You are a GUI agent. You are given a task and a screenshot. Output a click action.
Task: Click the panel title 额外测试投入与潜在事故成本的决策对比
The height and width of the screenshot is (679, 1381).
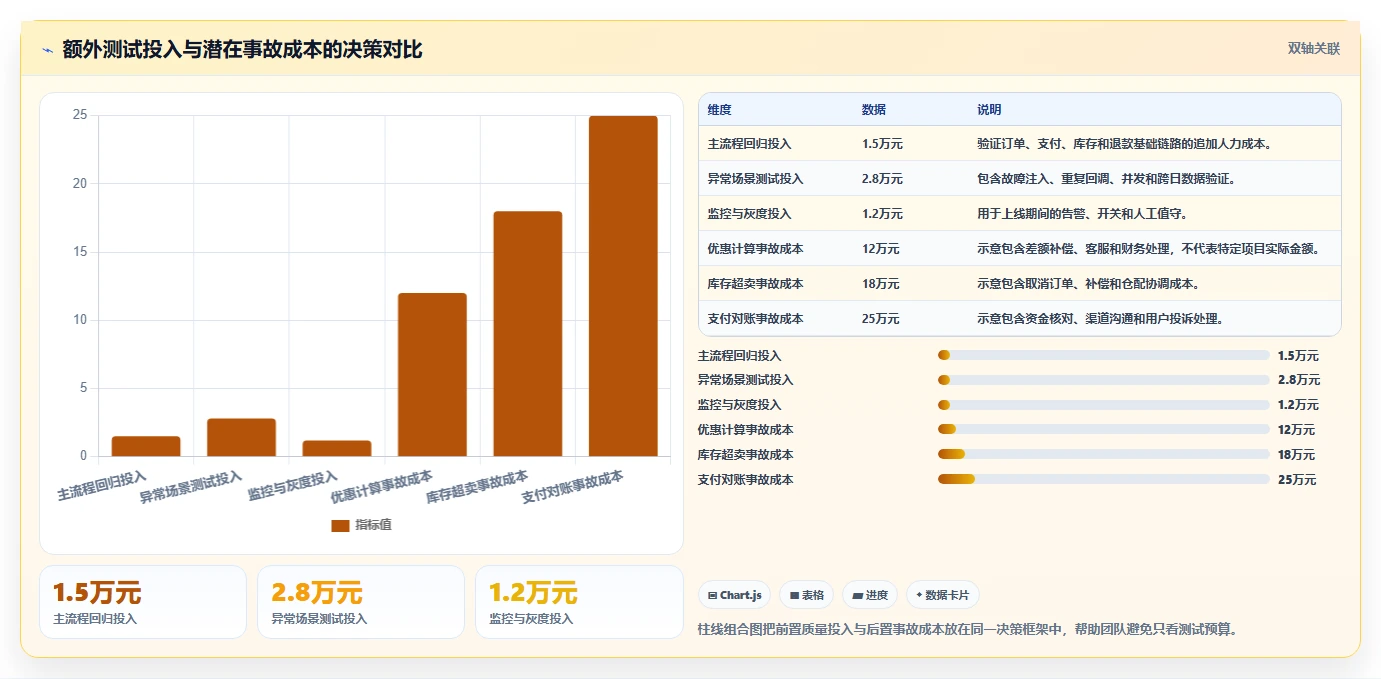coord(242,49)
